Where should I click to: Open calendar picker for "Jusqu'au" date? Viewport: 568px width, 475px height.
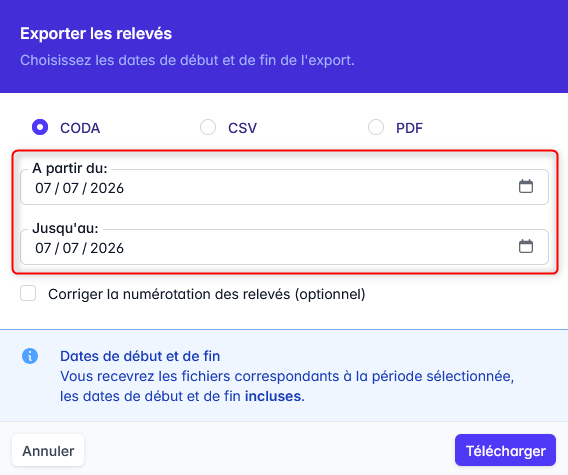pos(526,246)
